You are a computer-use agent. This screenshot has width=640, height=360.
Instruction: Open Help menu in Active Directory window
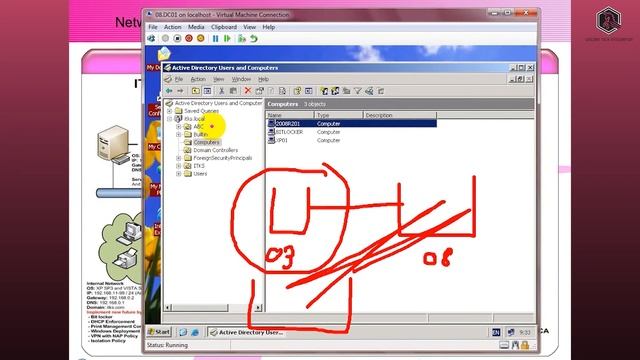263,79
